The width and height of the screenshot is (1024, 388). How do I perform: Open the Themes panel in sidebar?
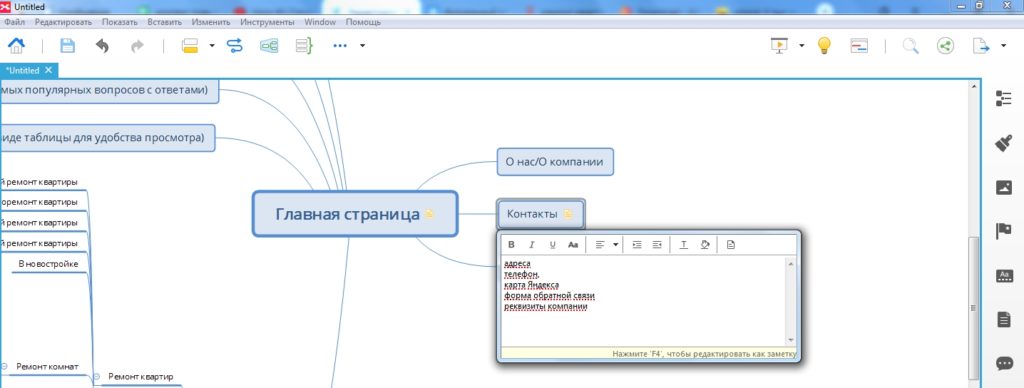pos(1003,276)
